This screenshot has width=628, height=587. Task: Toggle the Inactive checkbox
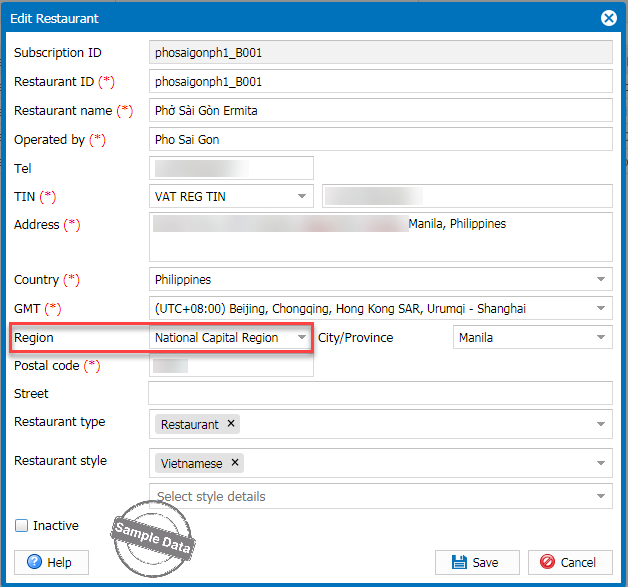(x=21, y=526)
